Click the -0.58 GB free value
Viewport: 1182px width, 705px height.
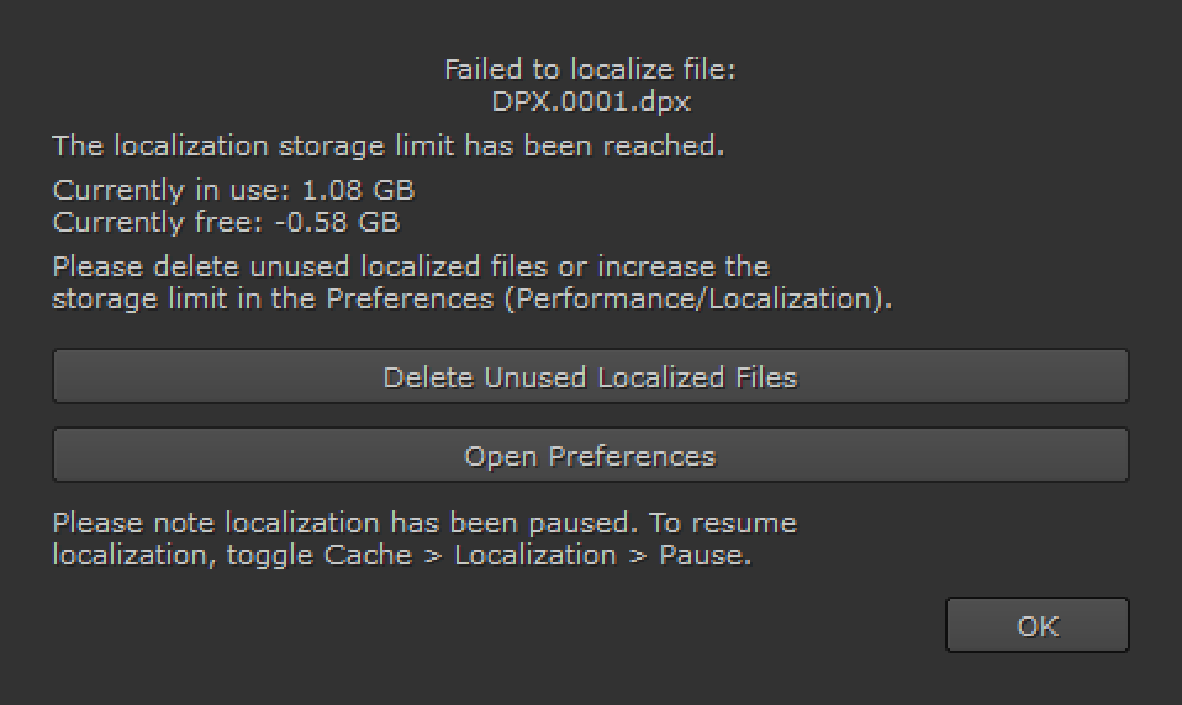[x=337, y=222]
